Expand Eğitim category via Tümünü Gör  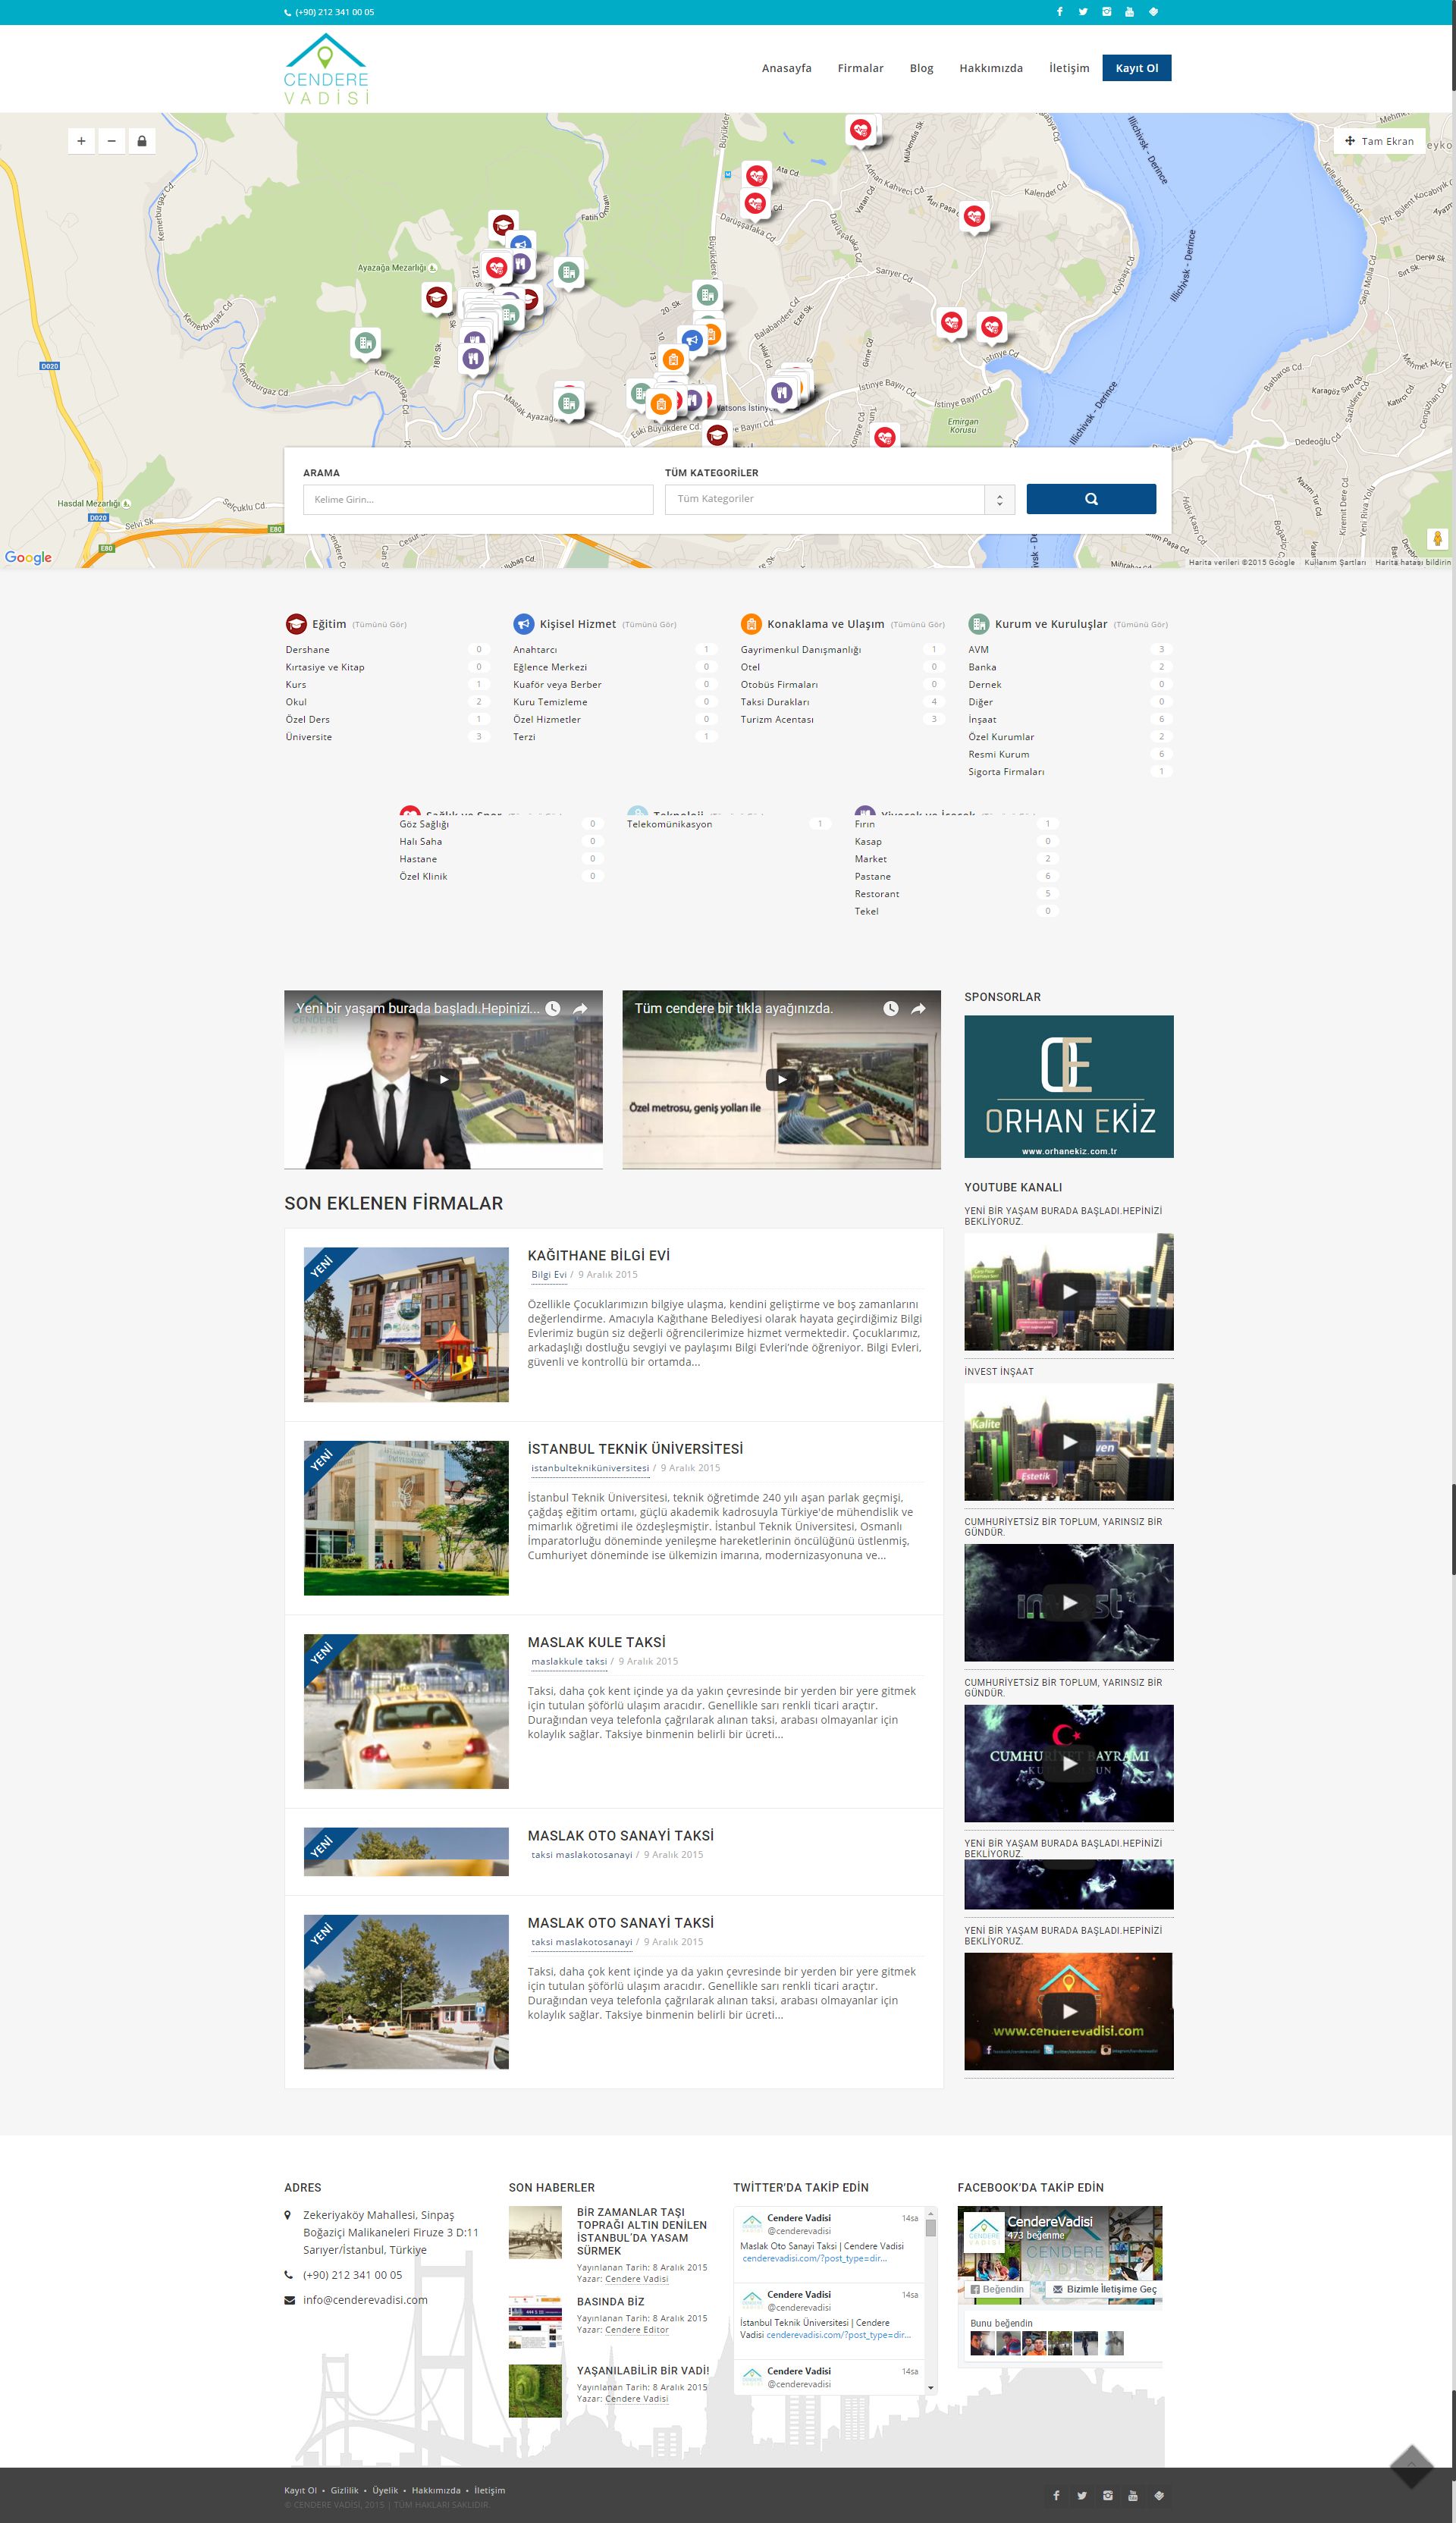pos(379,624)
